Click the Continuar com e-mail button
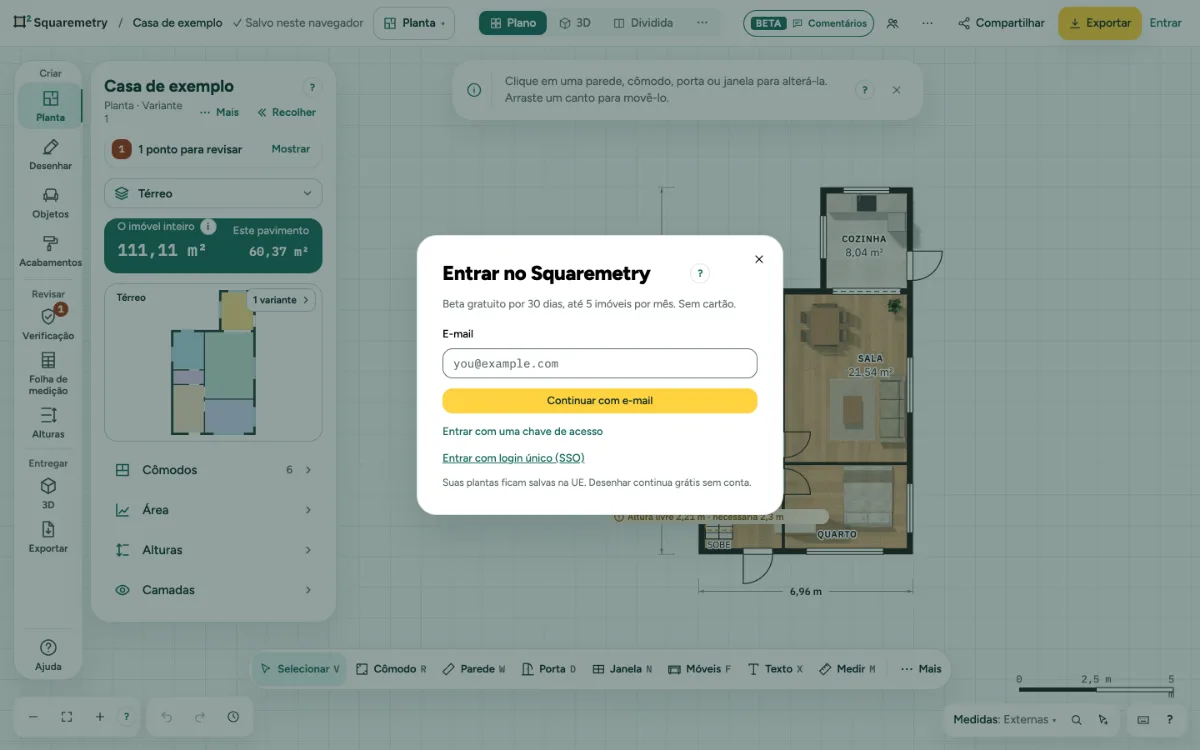This screenshot has height=750, width=1200. coord(600,400)
